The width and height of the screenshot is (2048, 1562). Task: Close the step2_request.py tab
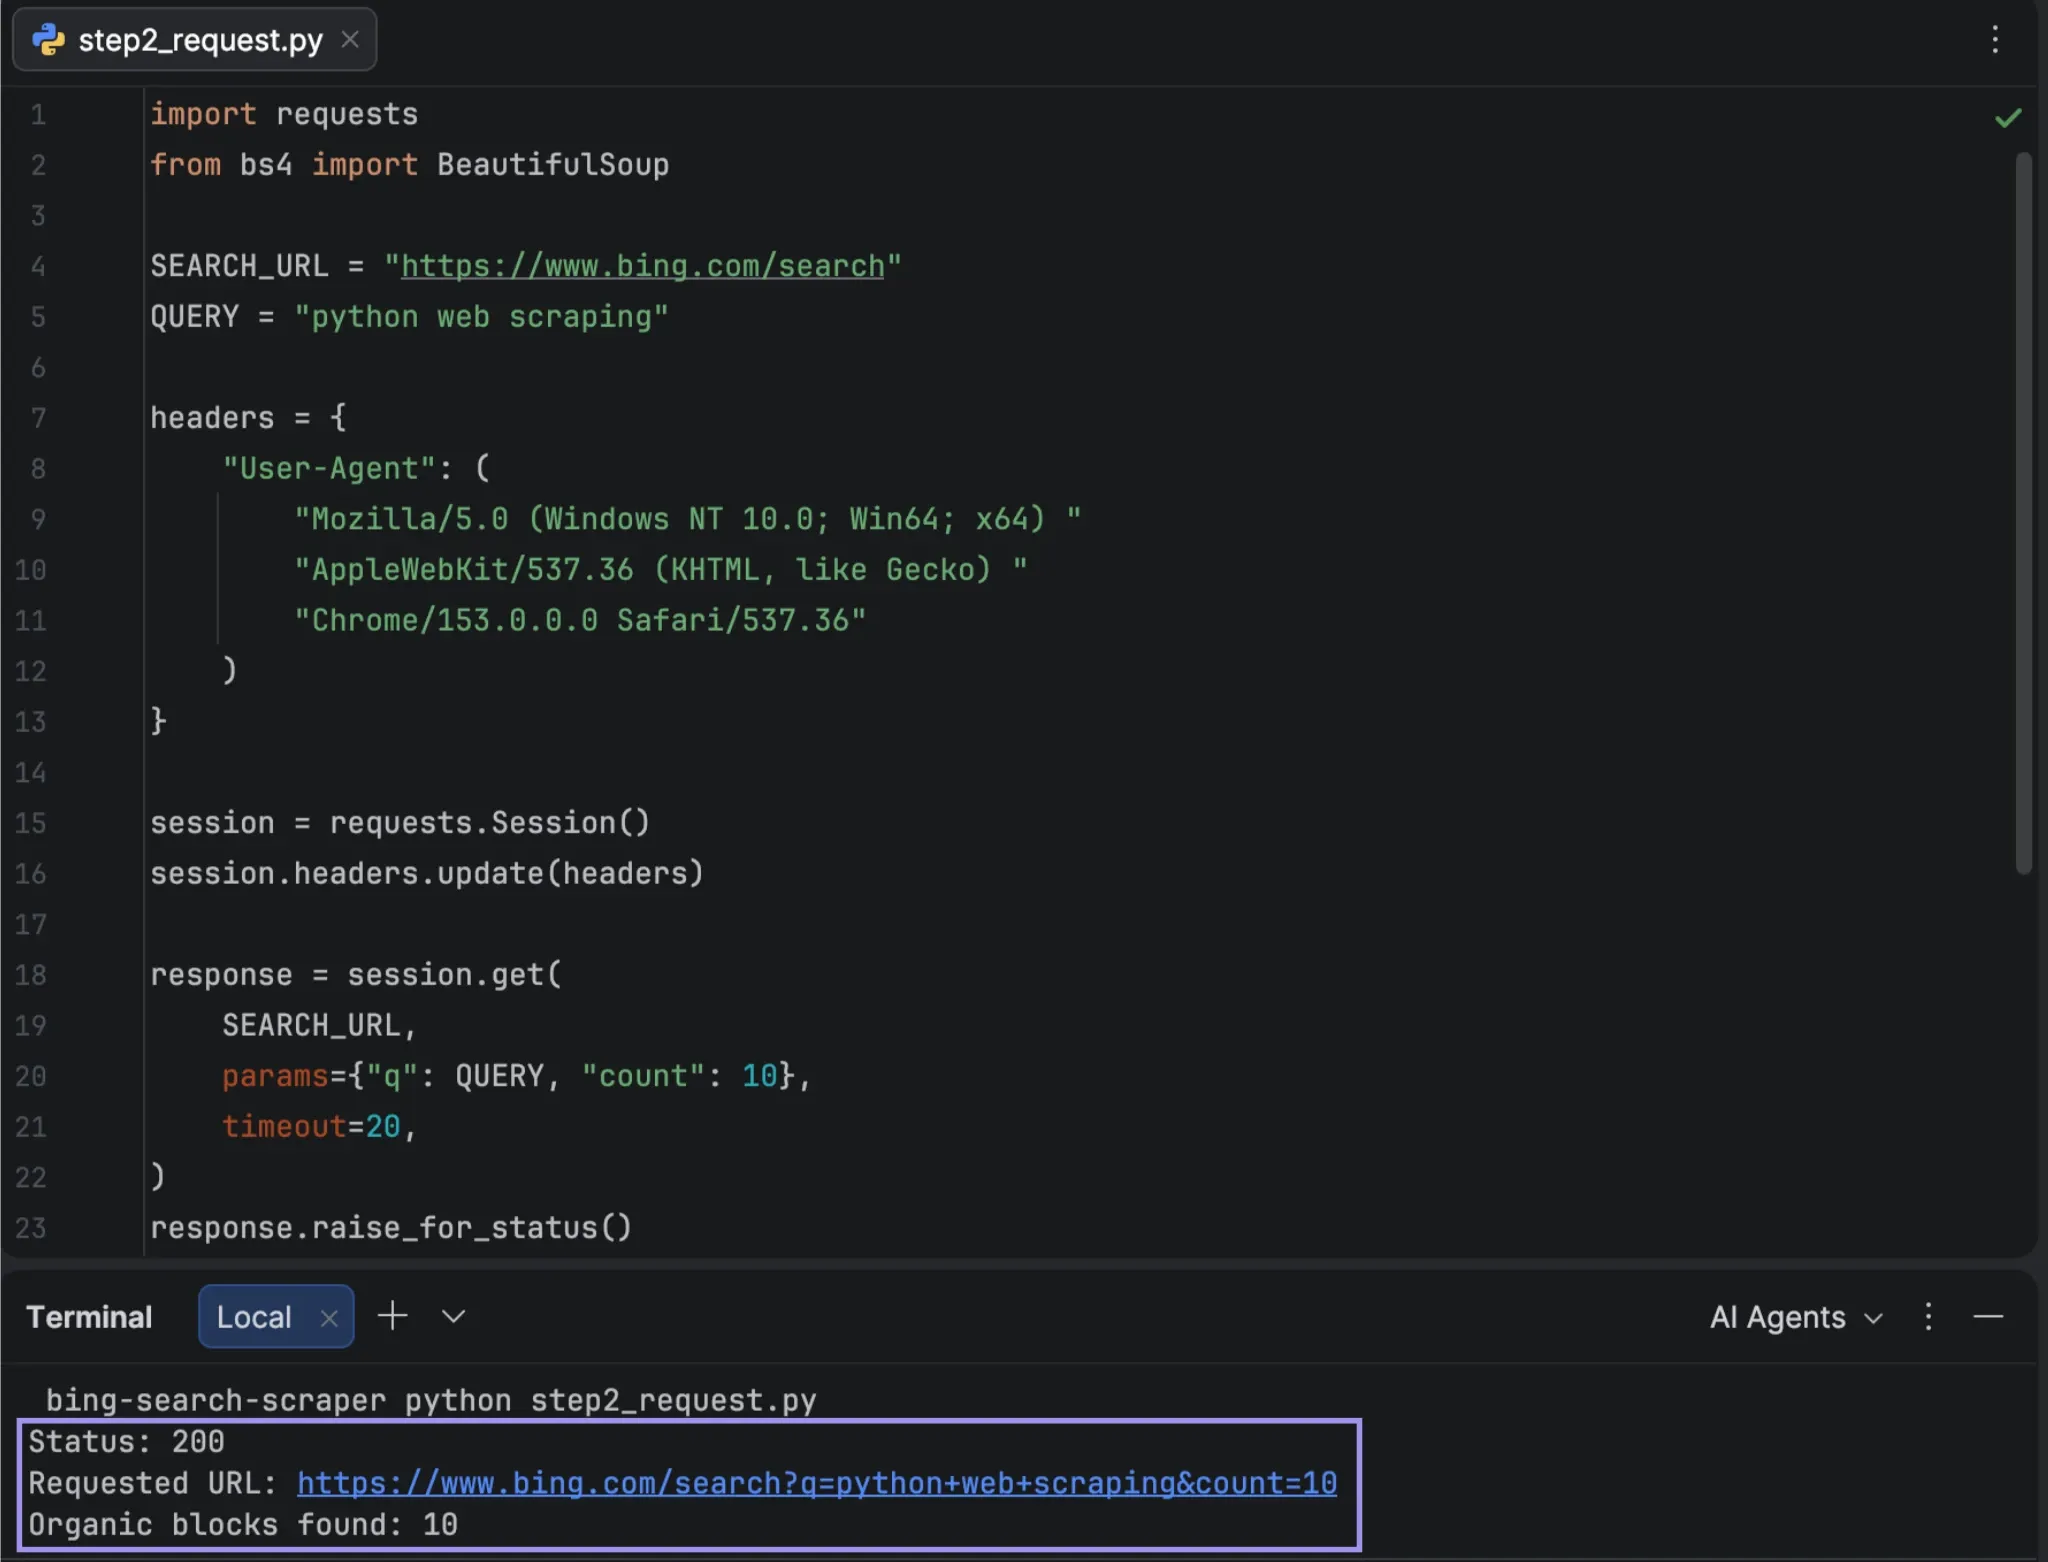(x=350, y=40)
